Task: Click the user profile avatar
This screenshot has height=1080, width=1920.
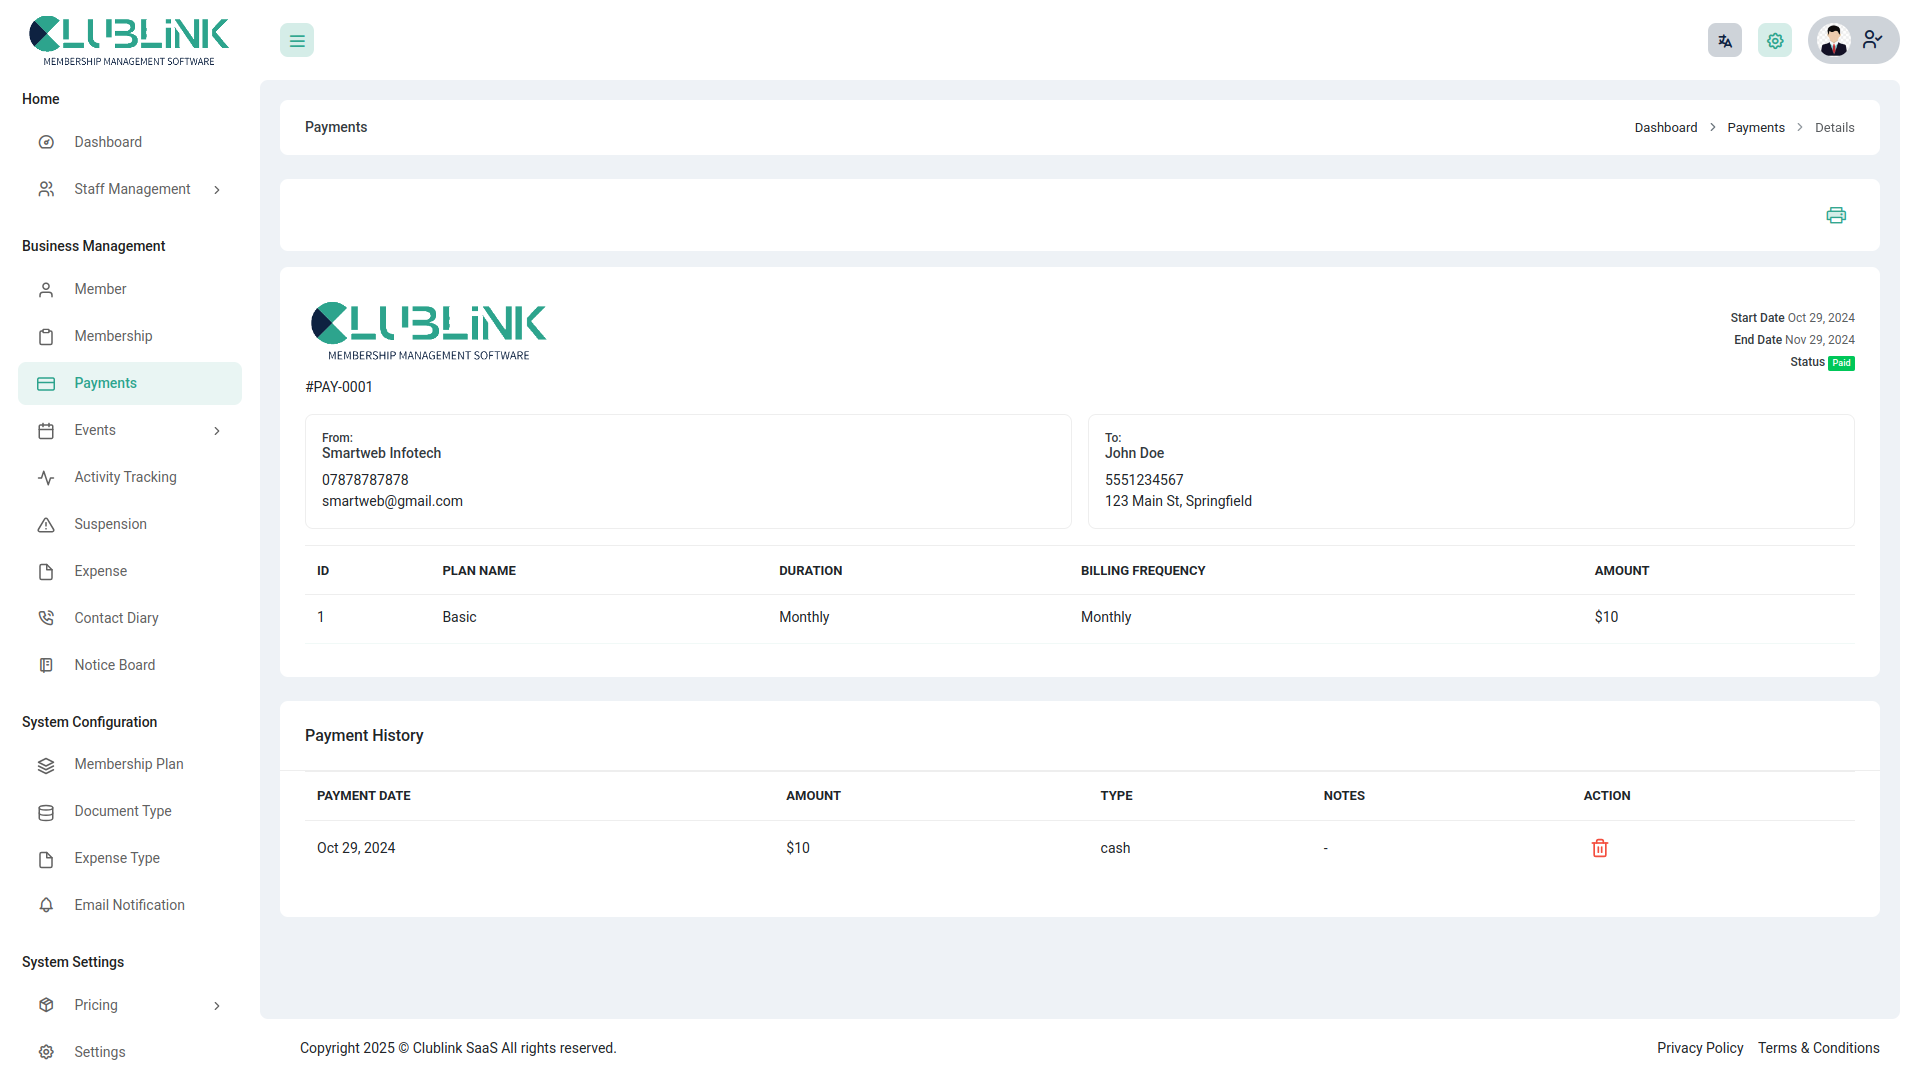Action: (1834, 40)
